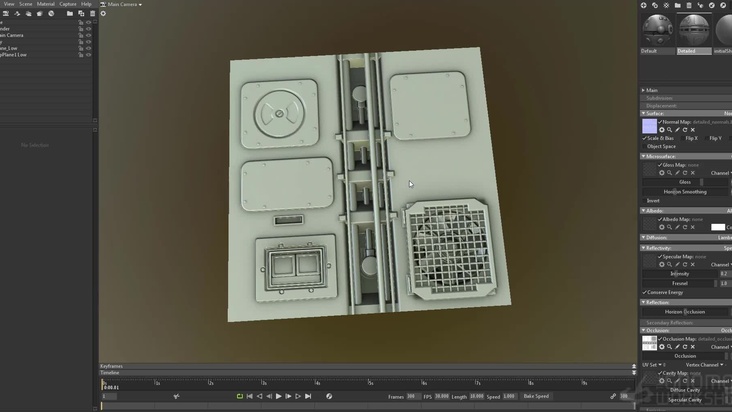
Task: Collapse the Surface section
Action: [643, 113]
